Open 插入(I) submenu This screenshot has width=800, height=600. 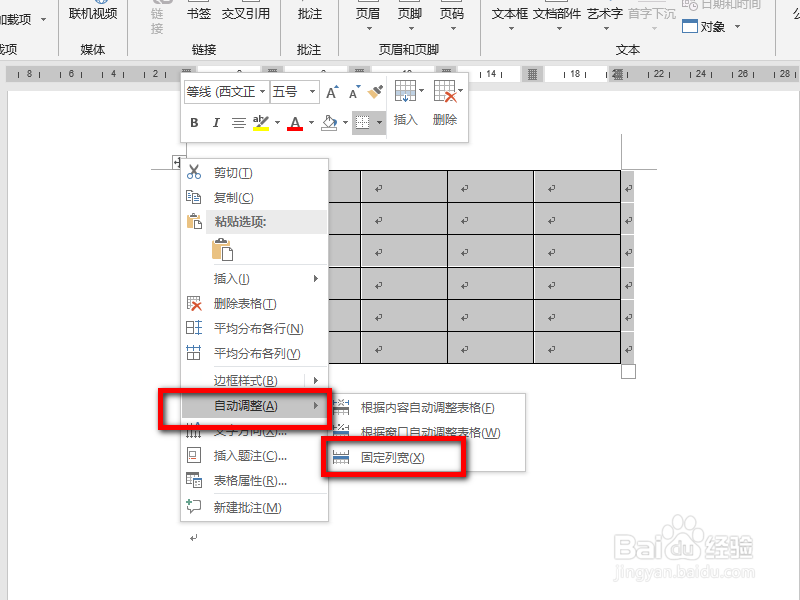coord(255,279)
